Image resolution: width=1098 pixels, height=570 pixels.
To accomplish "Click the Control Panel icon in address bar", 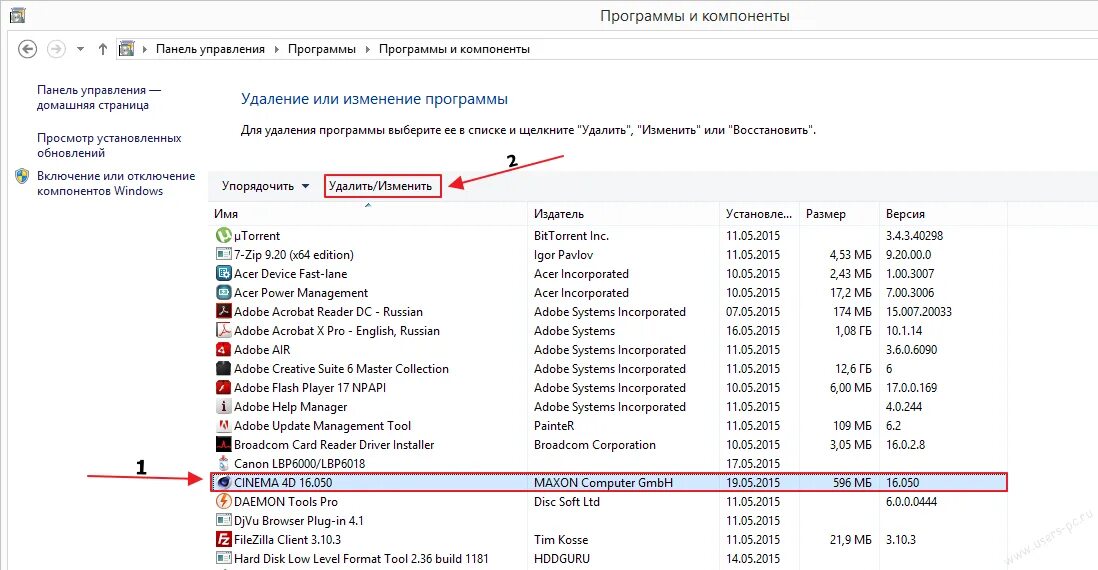I will pyautogui.click(x=126, y=49).
